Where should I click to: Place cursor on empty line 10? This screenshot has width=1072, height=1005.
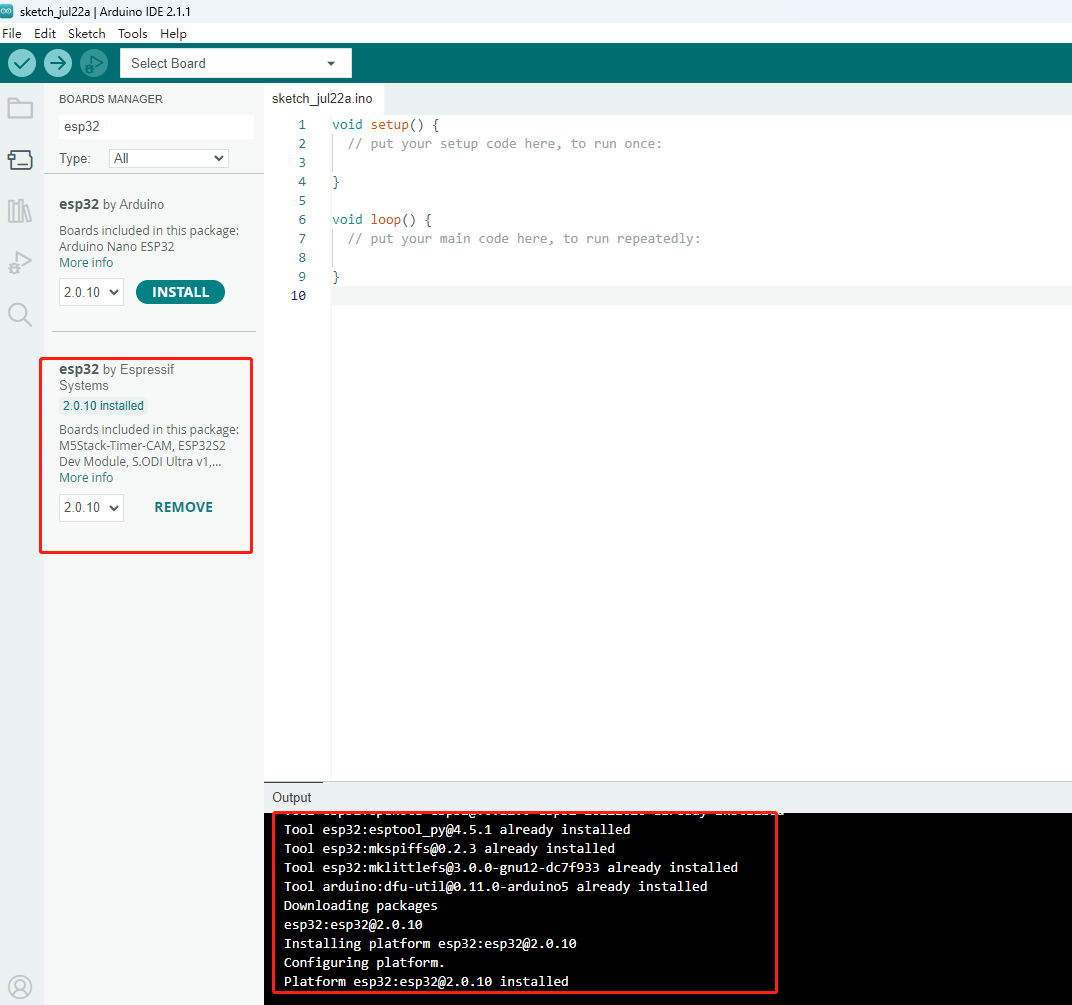(x=701, y=295)
